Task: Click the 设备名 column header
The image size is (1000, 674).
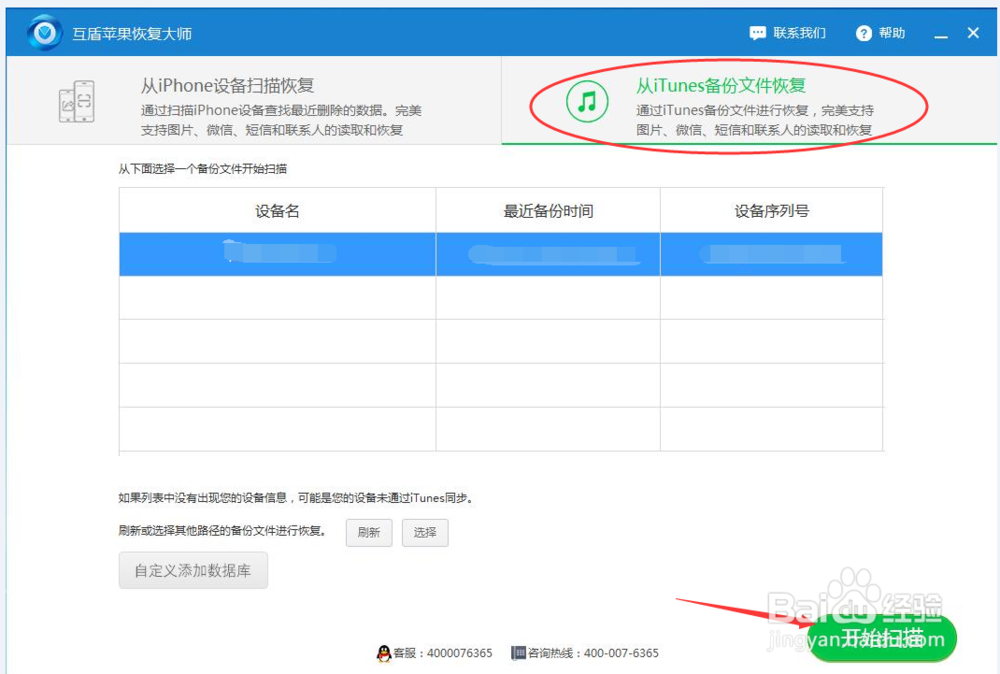Action: click(x=277, y=210)
